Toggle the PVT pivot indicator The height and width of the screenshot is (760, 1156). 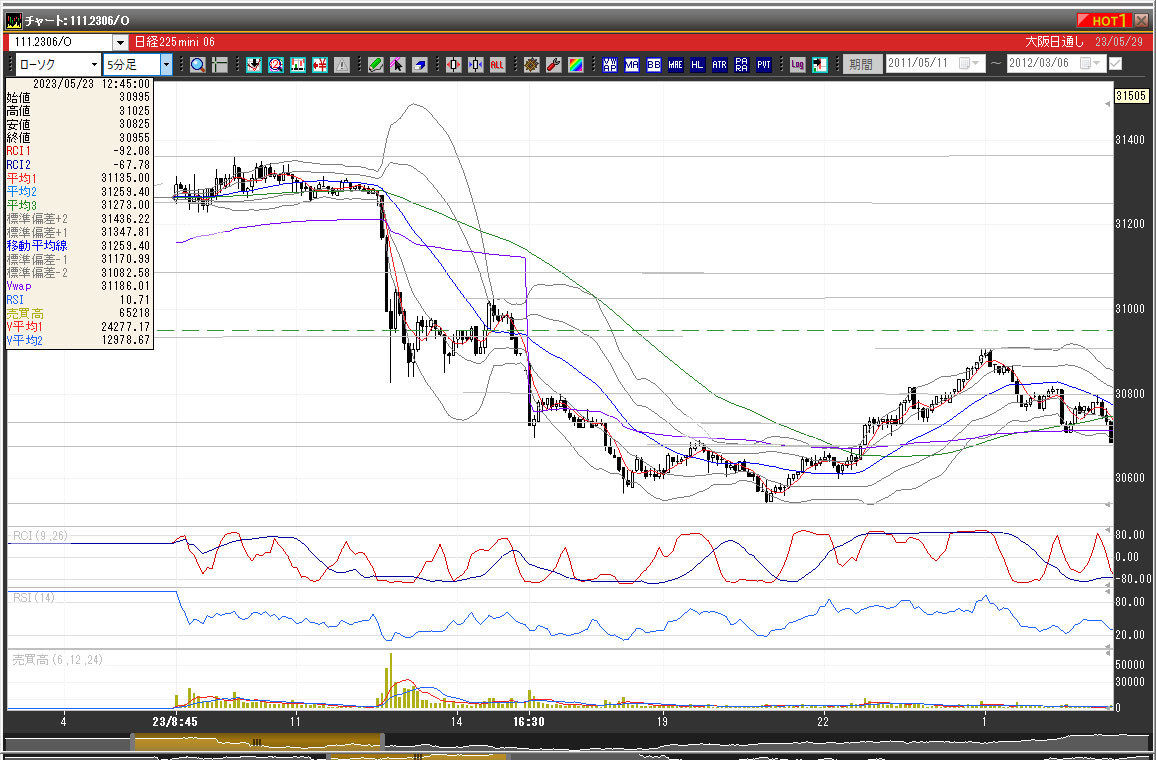[x=764, y=65]
